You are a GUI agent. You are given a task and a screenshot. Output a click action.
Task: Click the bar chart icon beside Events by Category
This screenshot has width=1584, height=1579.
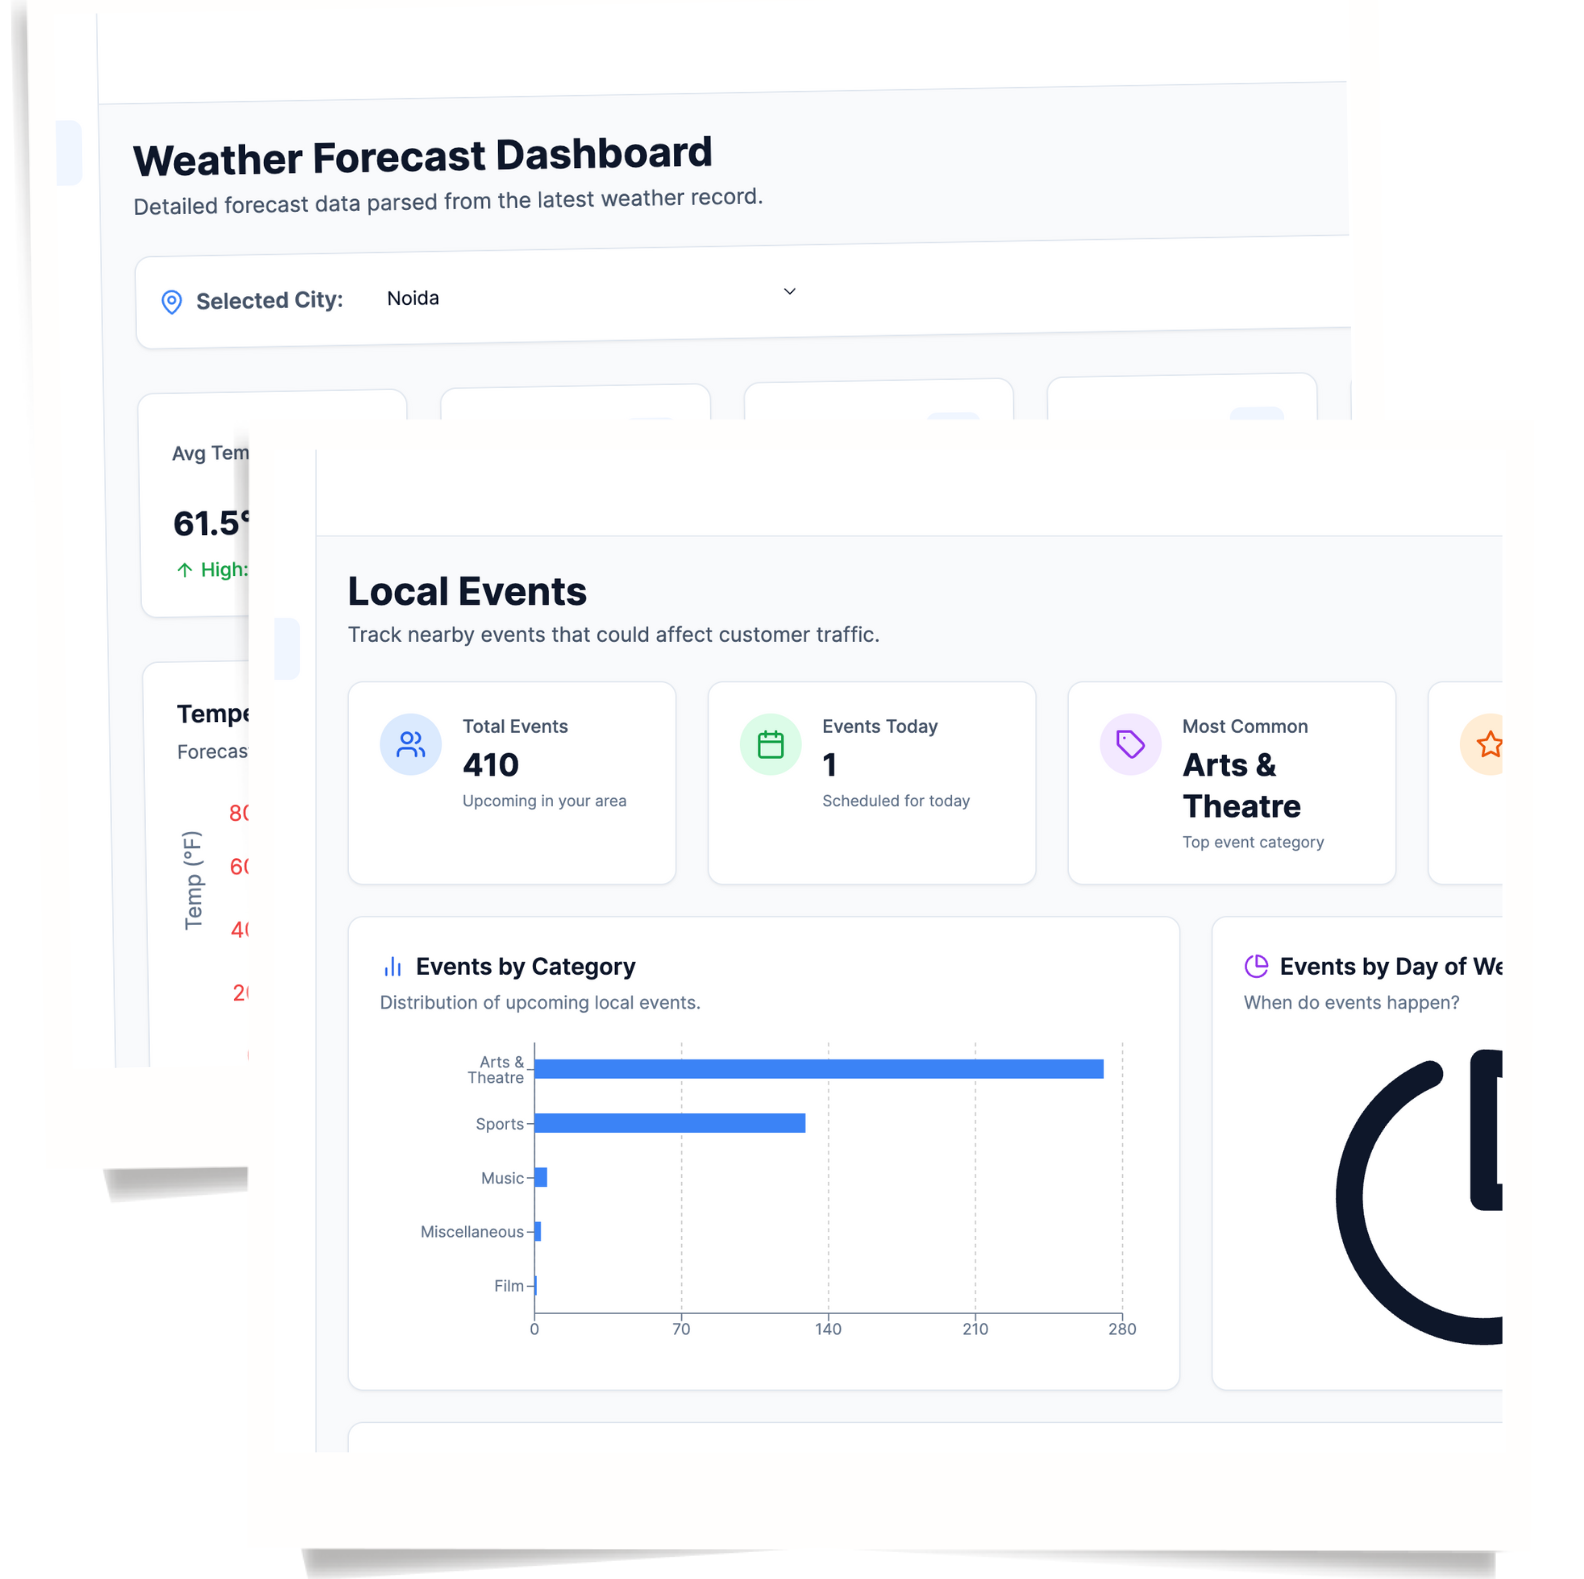[x=393, y=967]
